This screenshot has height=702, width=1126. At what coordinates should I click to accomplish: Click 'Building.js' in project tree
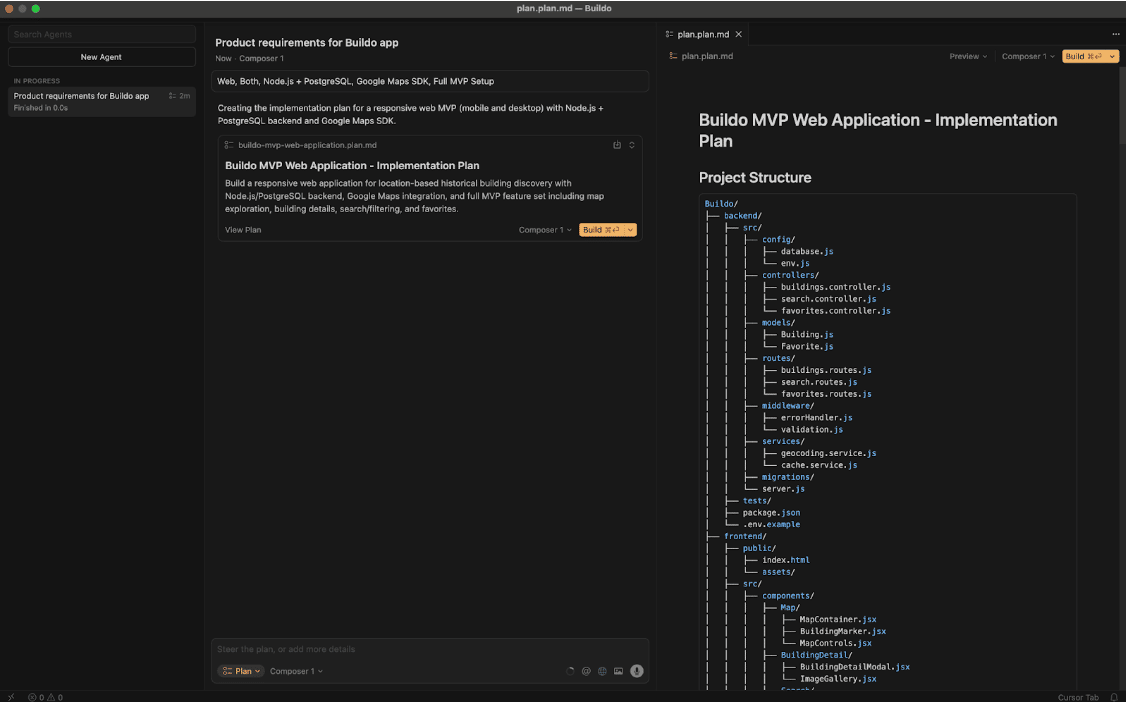807,334
